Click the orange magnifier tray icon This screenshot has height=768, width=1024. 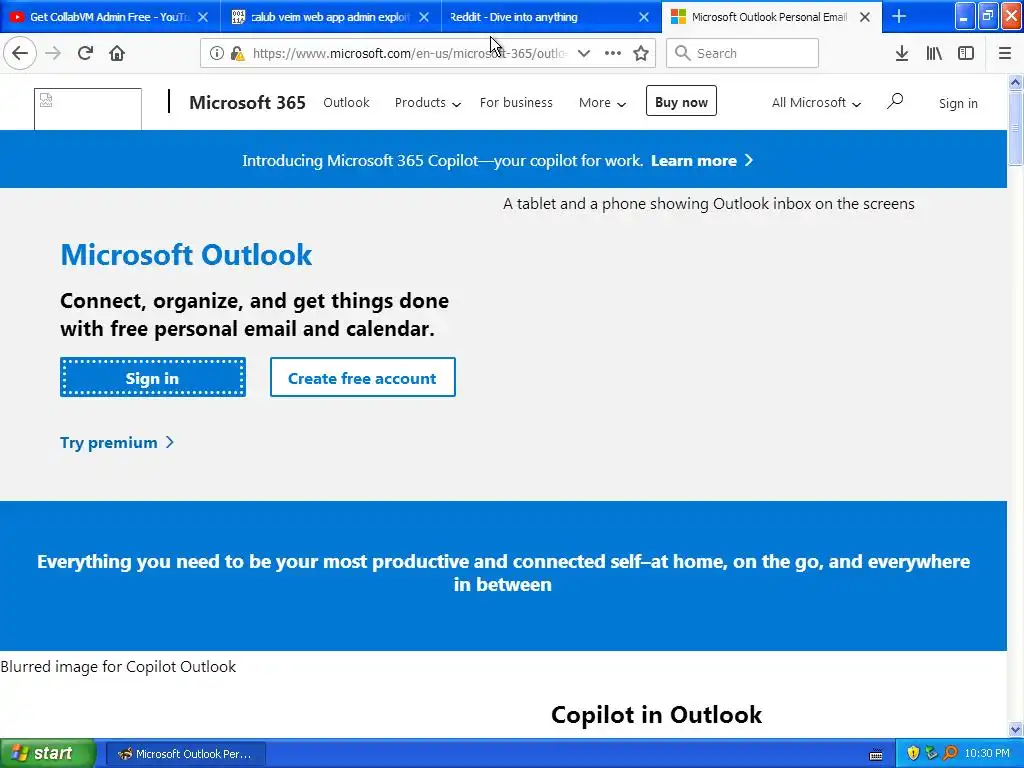tap(950, 753)
